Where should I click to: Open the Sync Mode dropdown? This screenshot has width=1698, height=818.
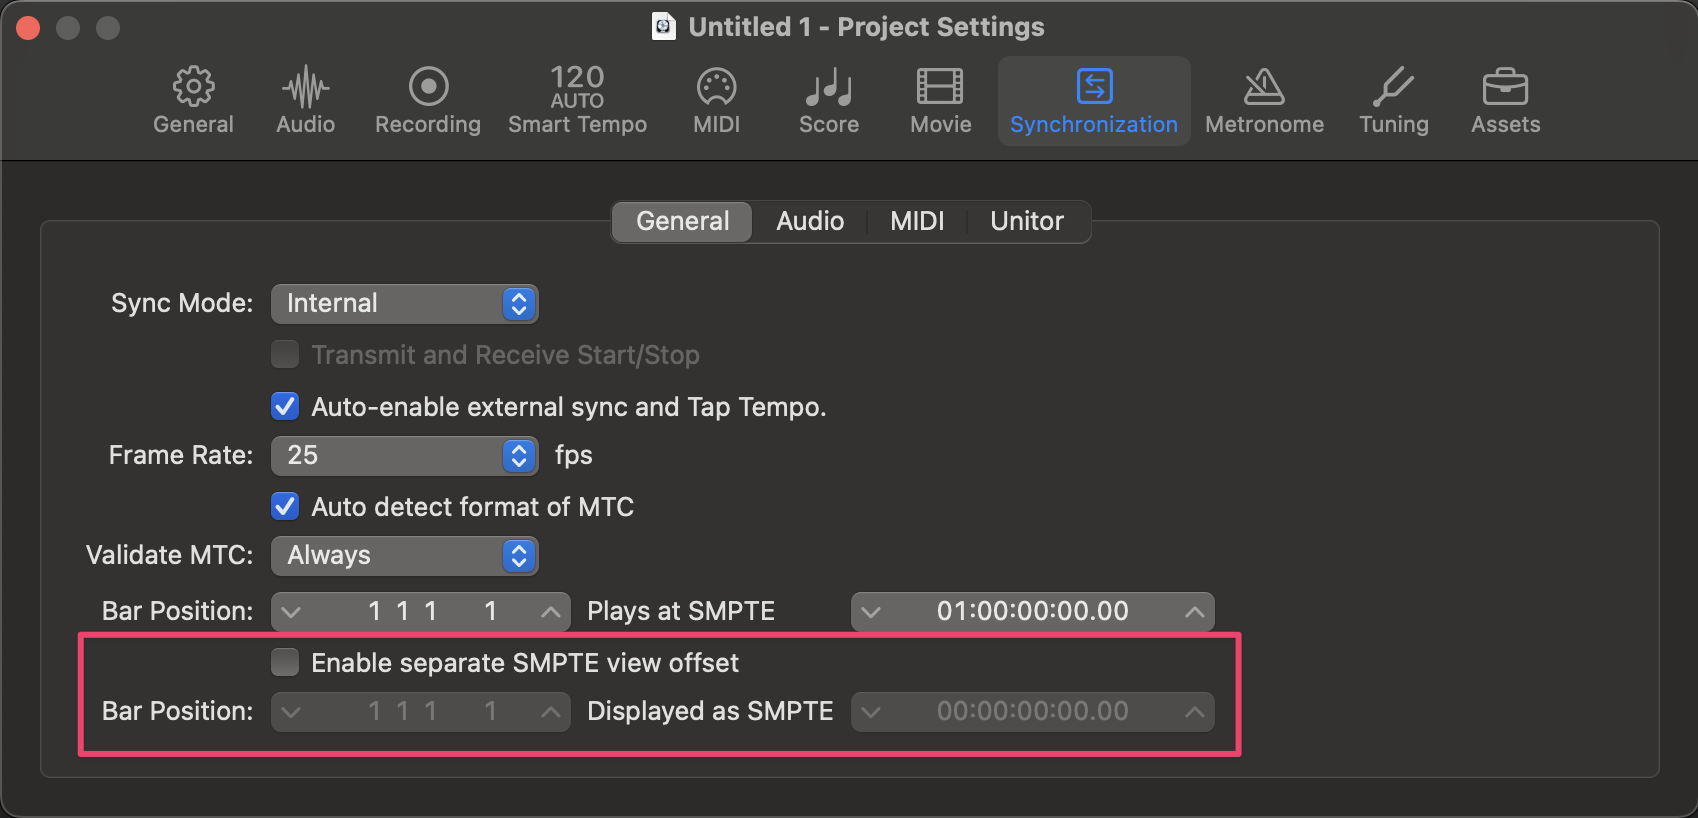pyautogui.click(x=404, y=304)
